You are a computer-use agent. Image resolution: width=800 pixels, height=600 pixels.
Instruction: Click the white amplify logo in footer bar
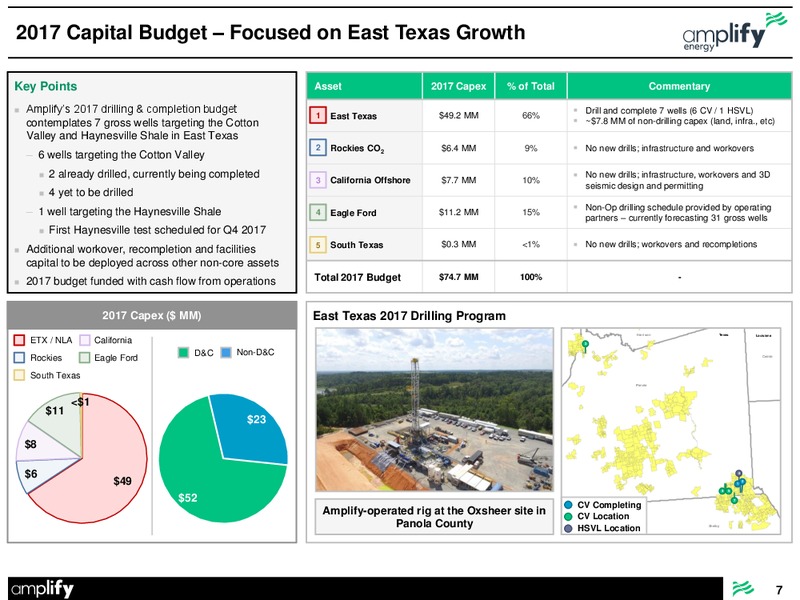click(x=42, y=589)
